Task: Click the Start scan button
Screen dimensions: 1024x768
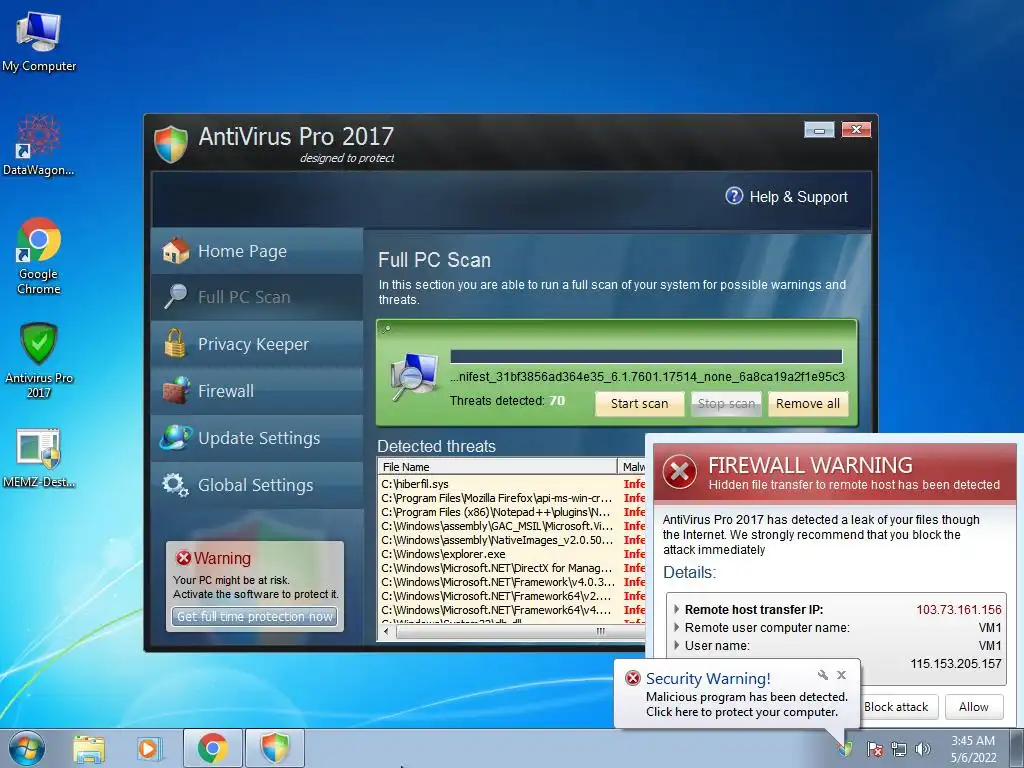Action: tap(639, 404)
